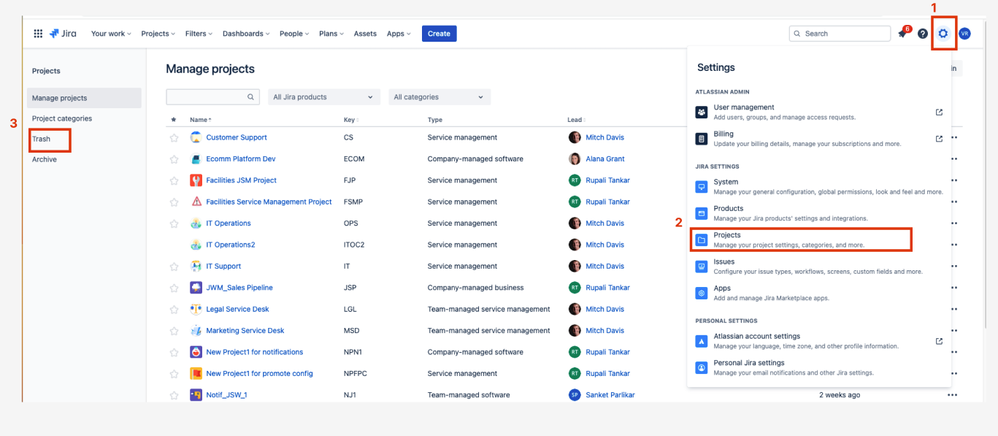998x436 pixels.
Task: Click the User management settings icon
Action: tap(701, 112)
